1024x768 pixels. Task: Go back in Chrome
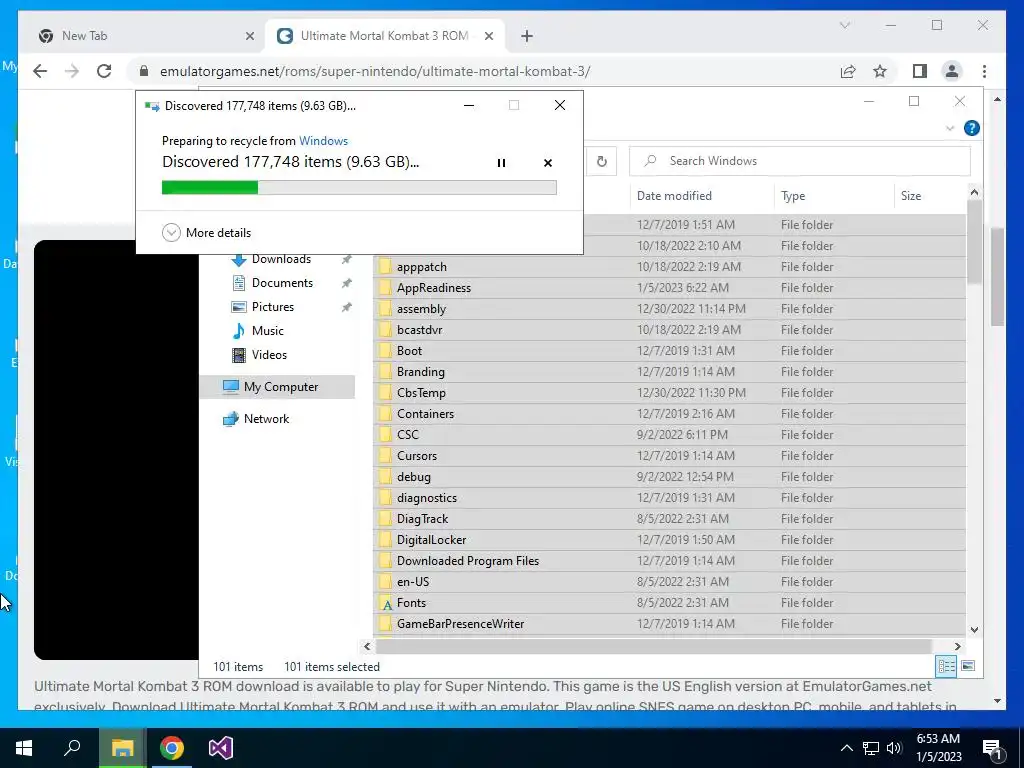[x=40, y=71]
